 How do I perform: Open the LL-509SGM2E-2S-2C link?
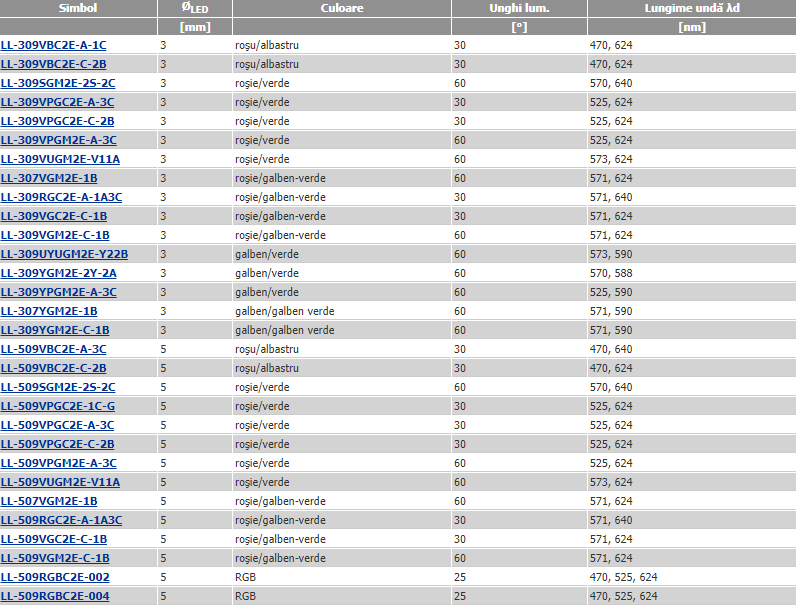pyautogui.click(x=58, y=387)
